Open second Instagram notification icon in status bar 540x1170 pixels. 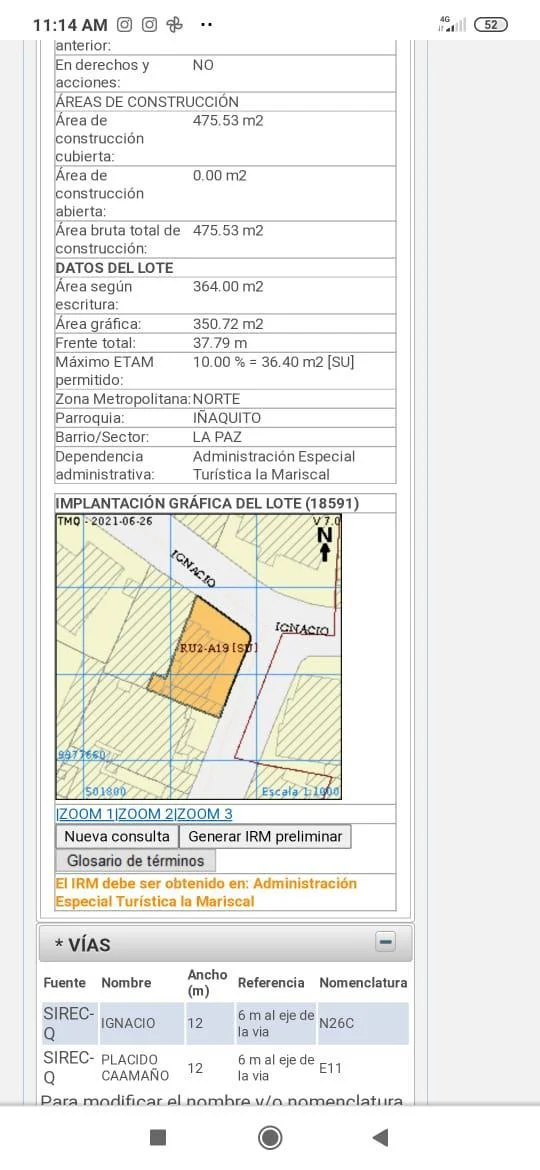[150, 25]
